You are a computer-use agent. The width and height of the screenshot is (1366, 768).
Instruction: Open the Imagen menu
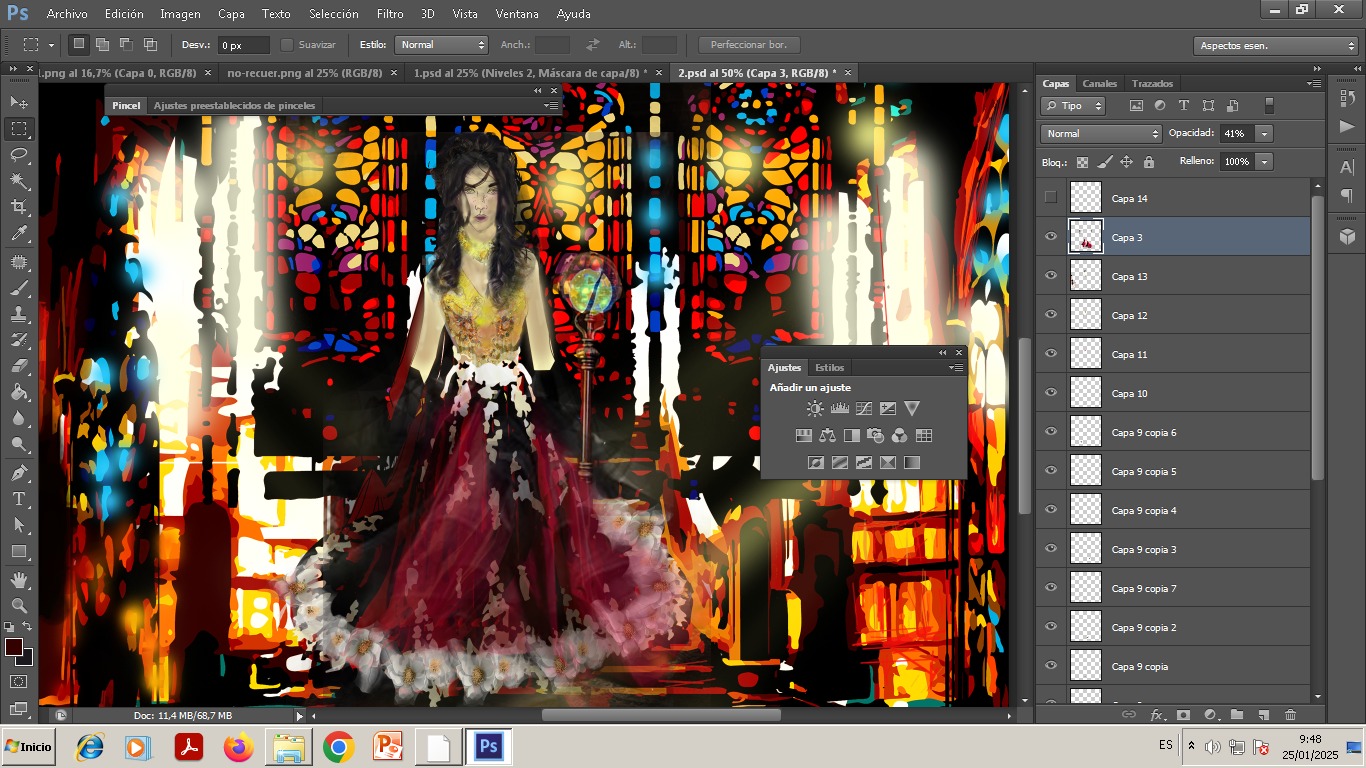click(x=180, y=14)
